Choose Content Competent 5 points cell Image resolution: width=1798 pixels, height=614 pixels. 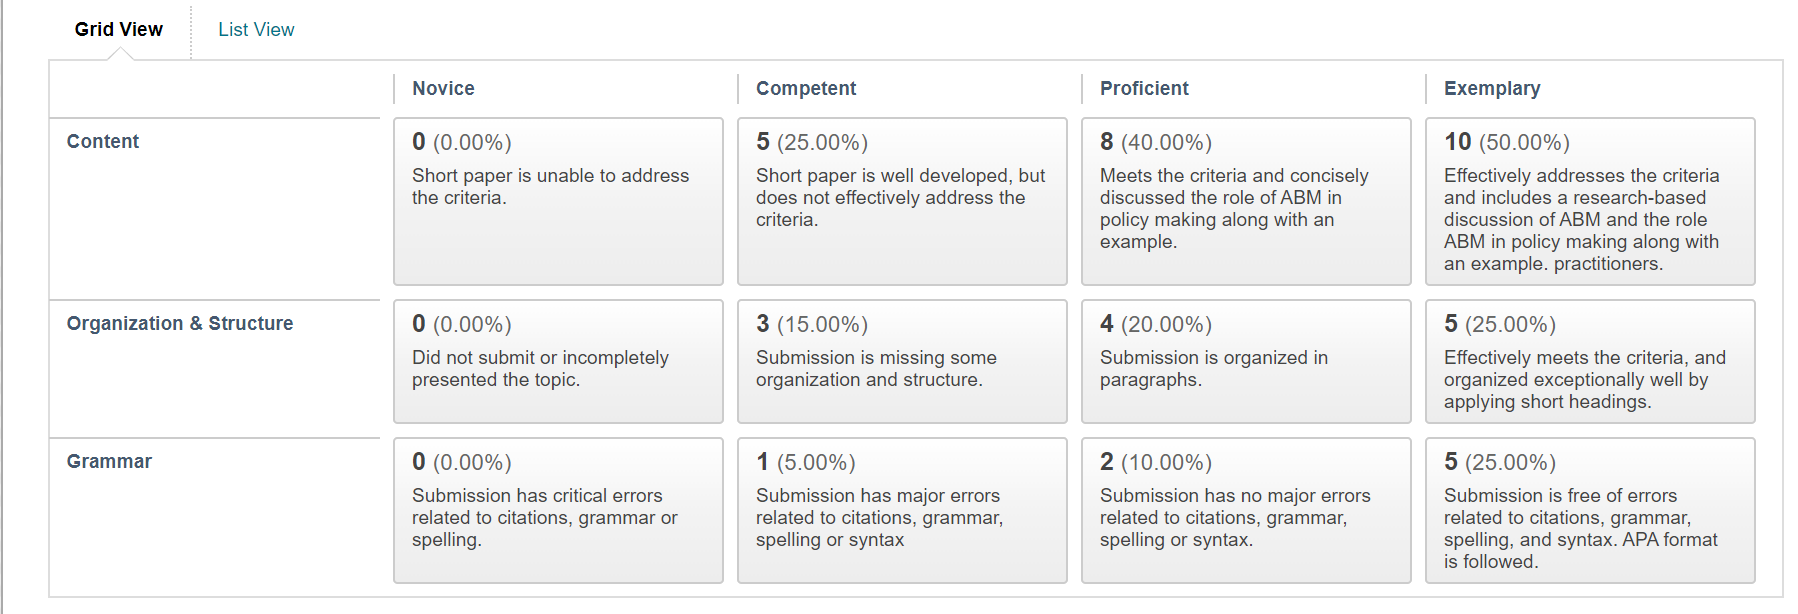click(x=902, y=202)
